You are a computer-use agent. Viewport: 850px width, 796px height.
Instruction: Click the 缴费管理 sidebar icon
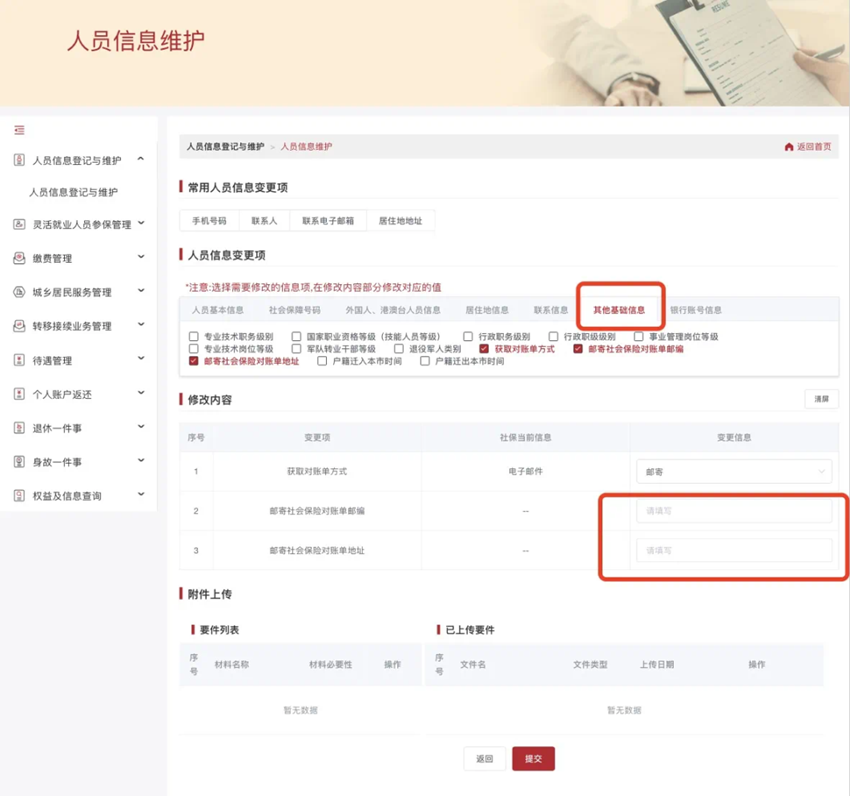(19, 258)
